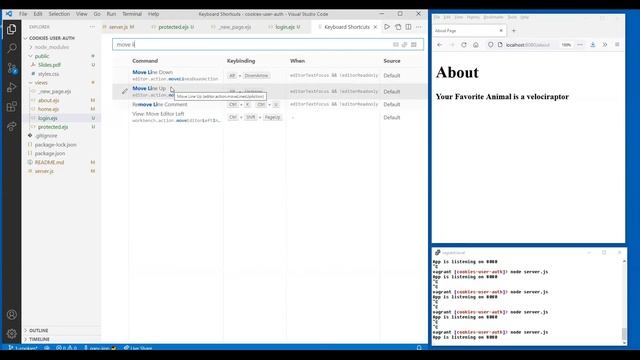The height and width of the screenshot is (360, 640).
Task: Go to Firefox home page icon
Action: pyautogui.click(x=476, y=45)
